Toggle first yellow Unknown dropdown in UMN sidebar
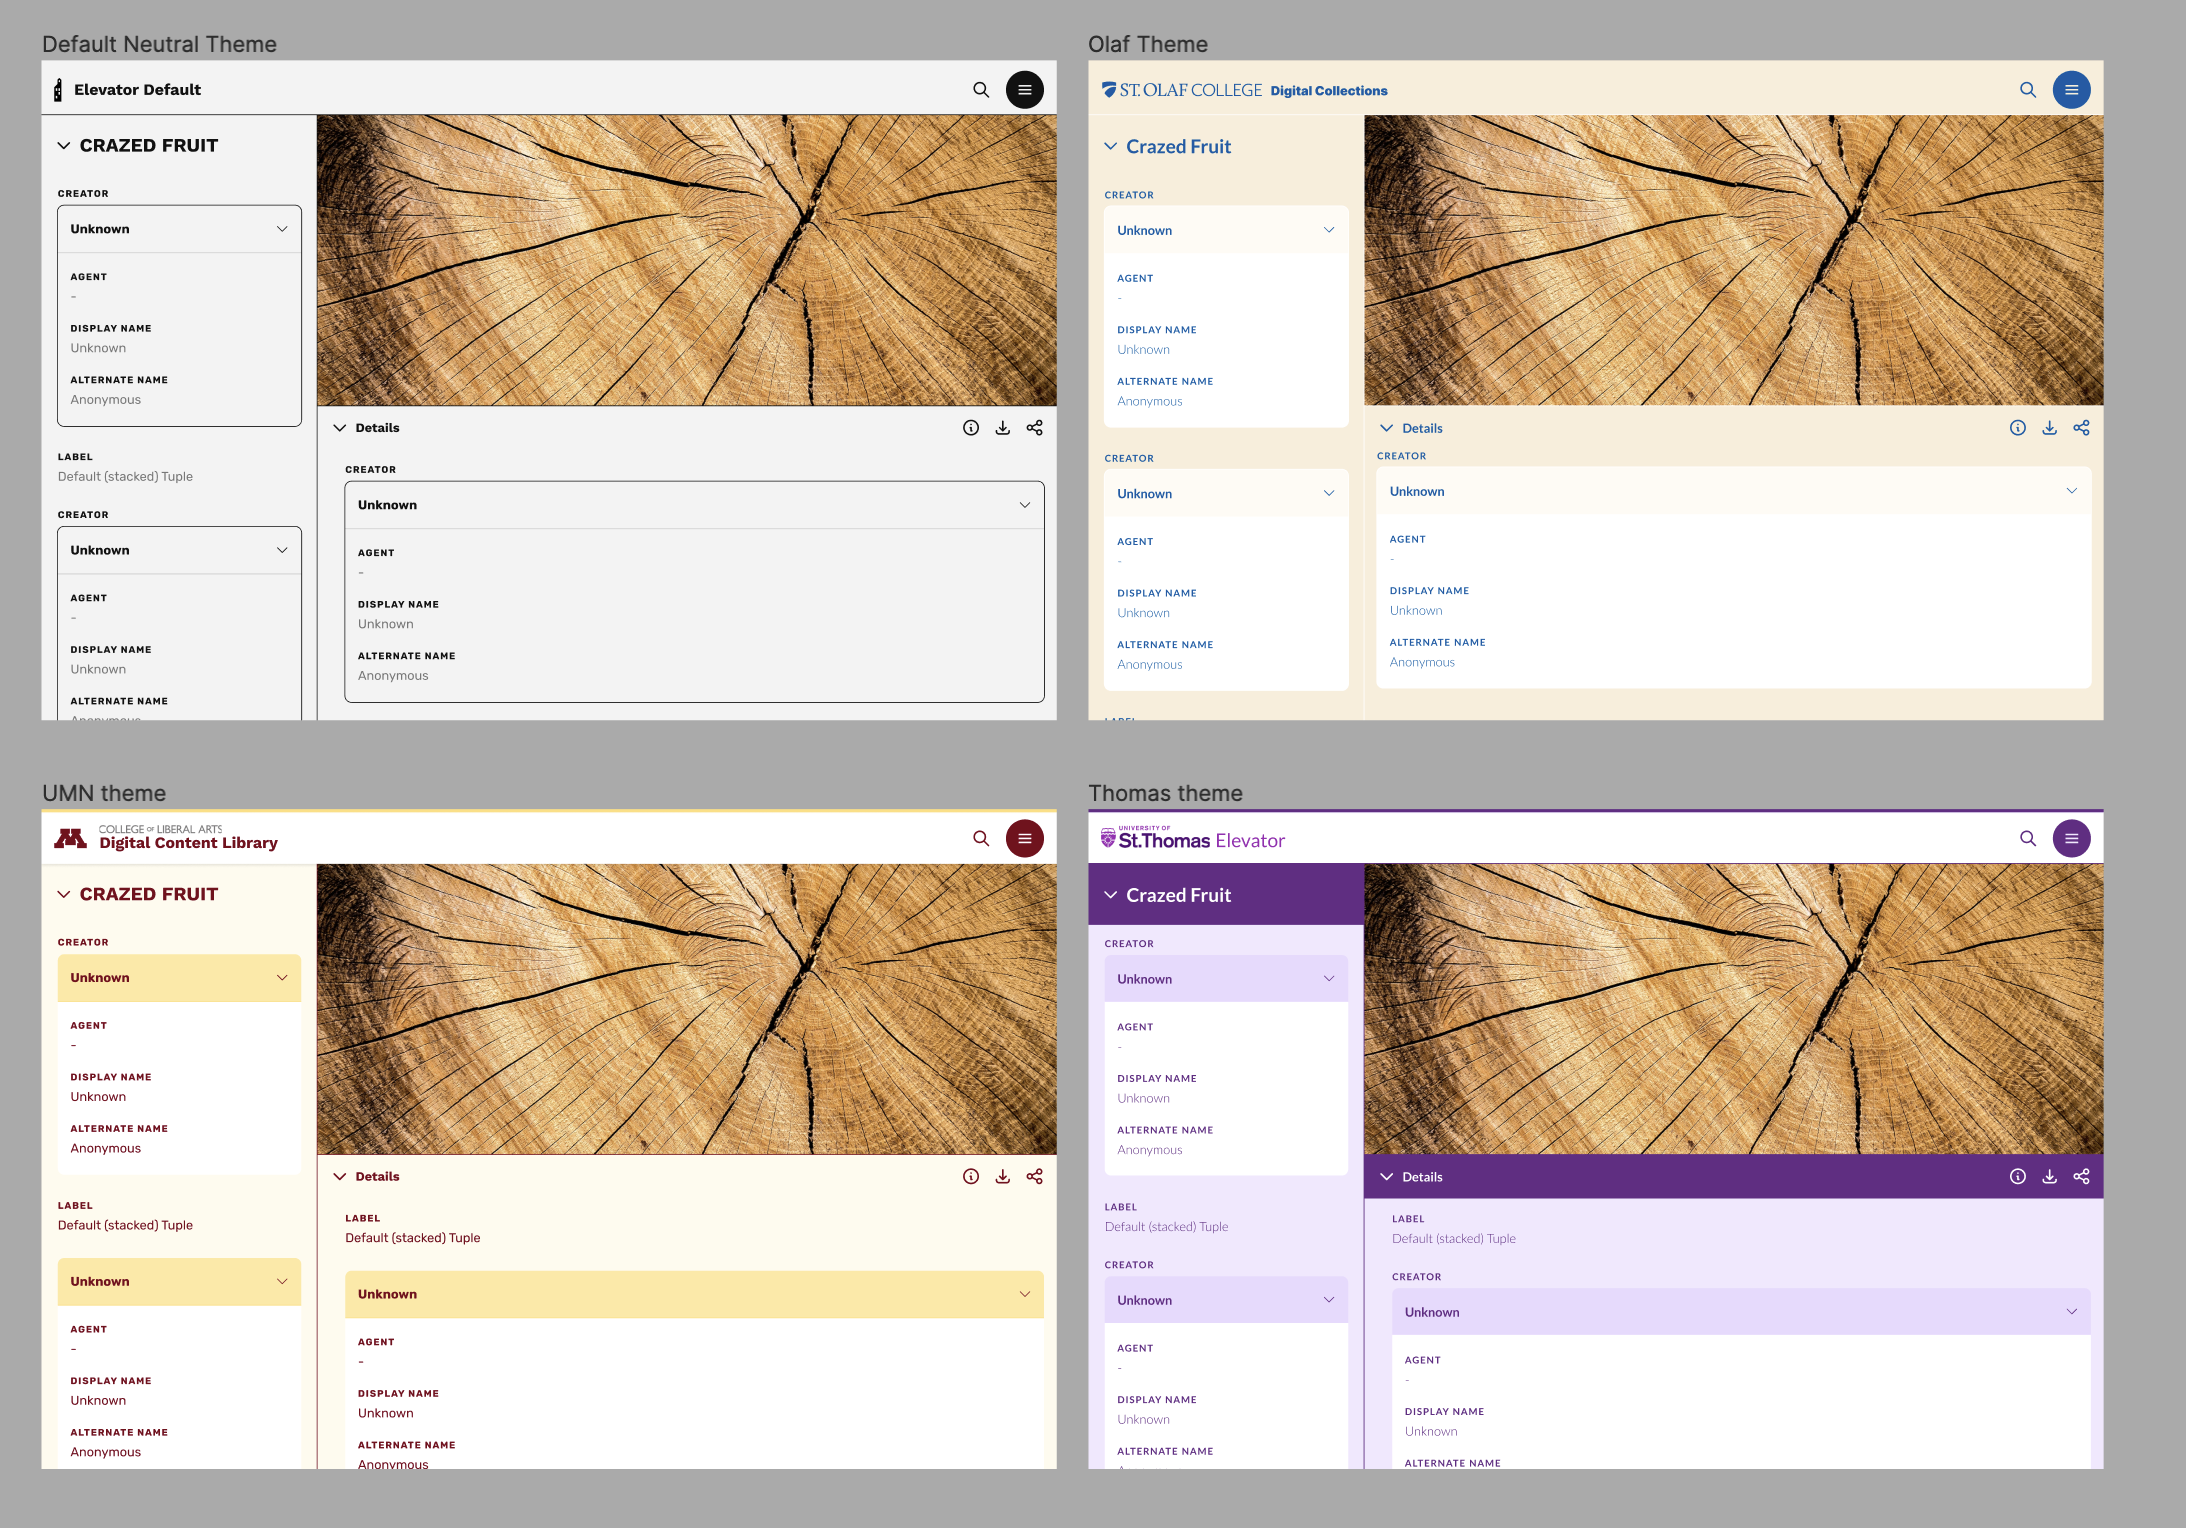The width and height of the screenshot is (2186, 1528). click(x=180, y=978)
